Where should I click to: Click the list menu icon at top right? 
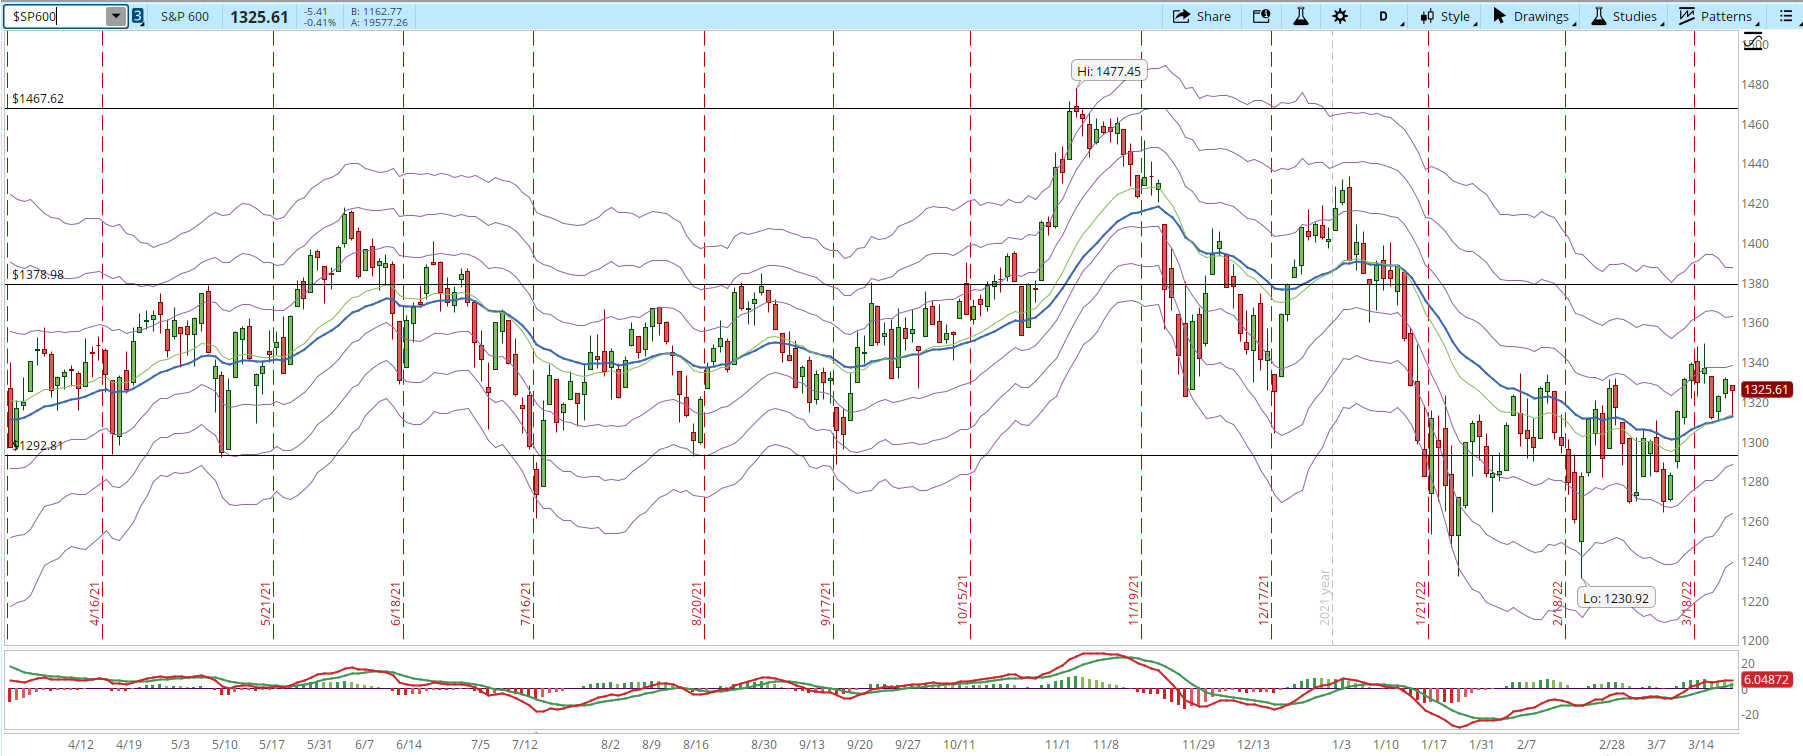1786,16
